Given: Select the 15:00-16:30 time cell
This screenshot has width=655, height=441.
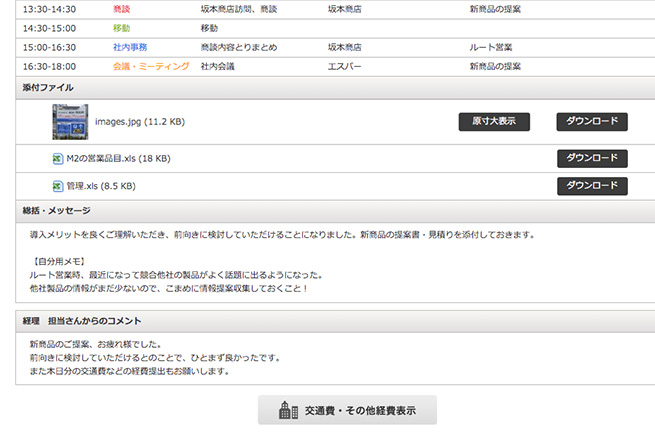Looking at the screenshot, I should pyautogui.click(x=49, y=47).
